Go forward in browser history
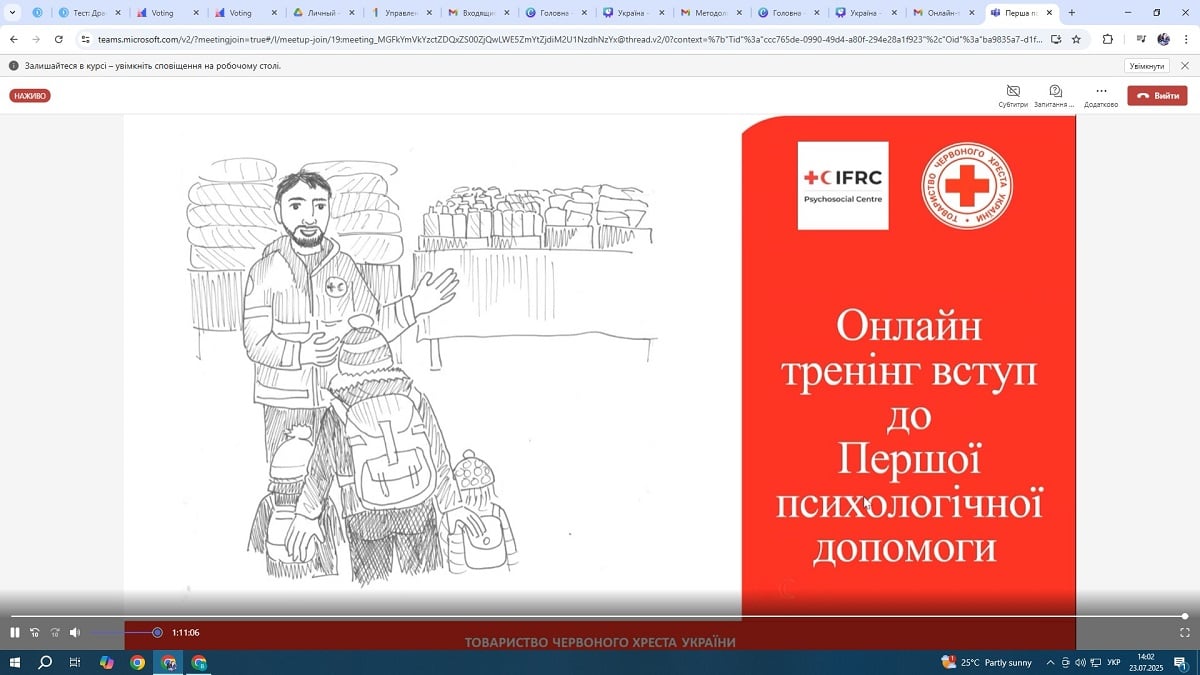 37,39
